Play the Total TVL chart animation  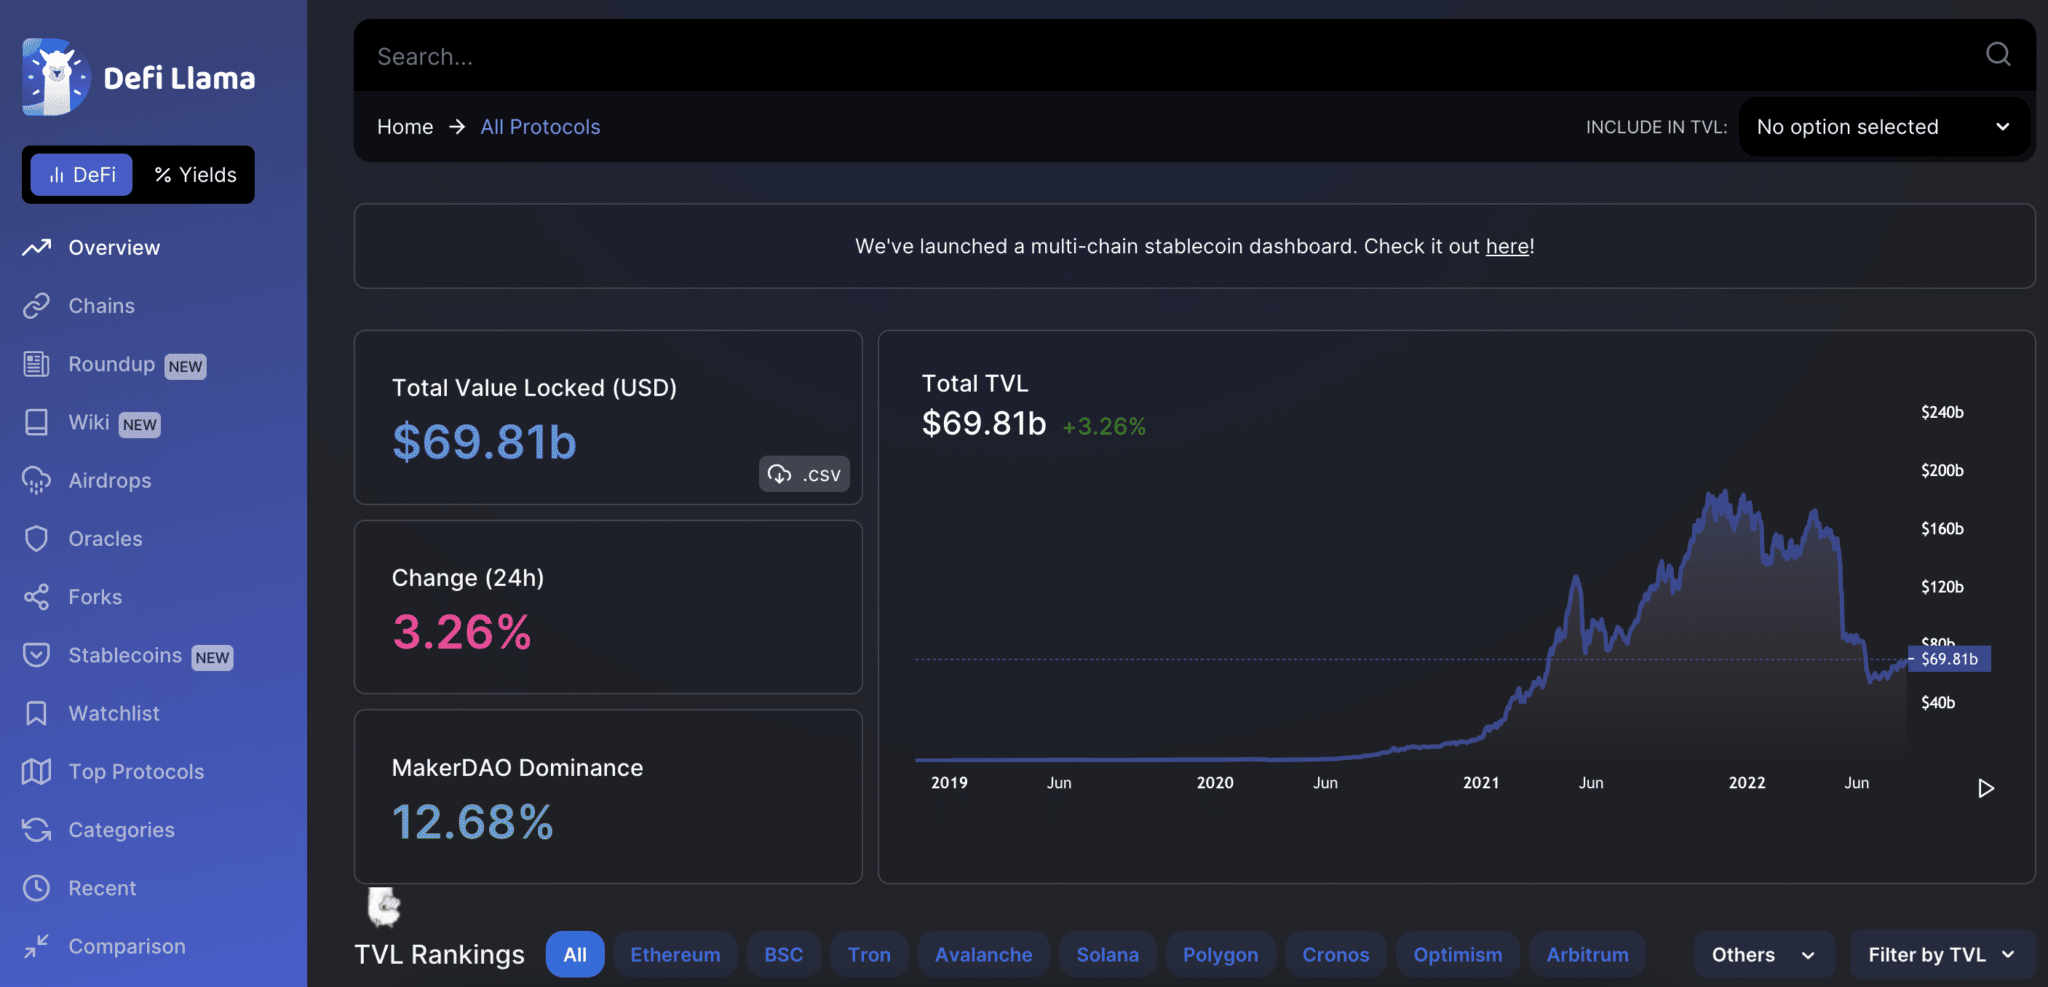pyautogui.click(x=1986, y=788)
